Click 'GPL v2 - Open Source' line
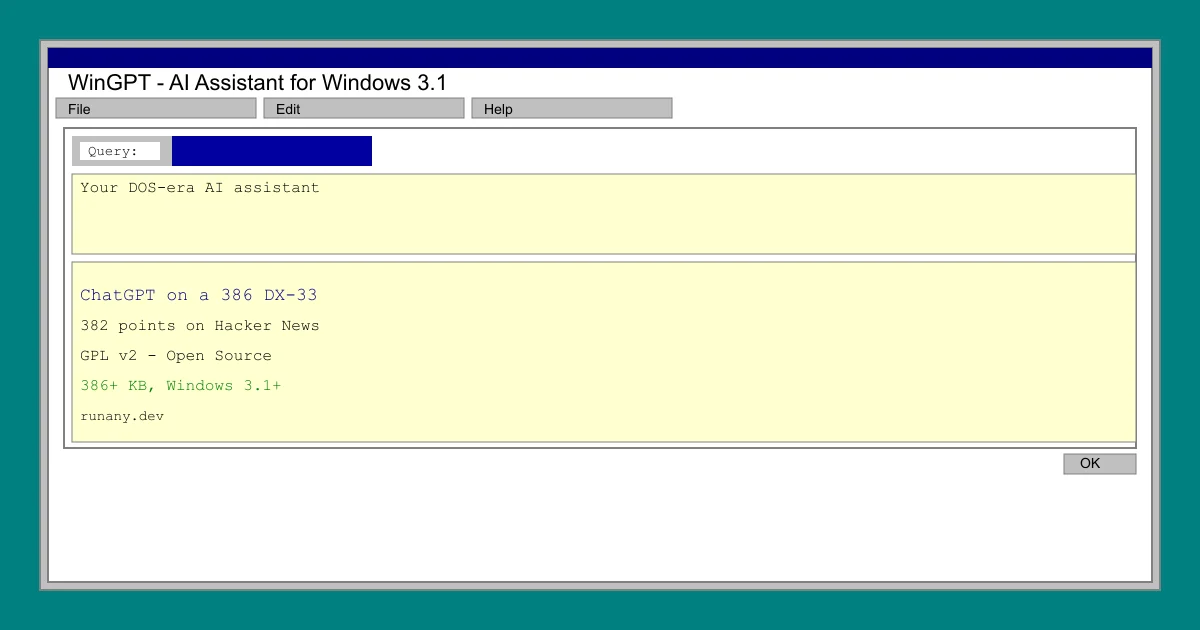The height and width of the screenshot is (630, 1200). coord(176,355)
